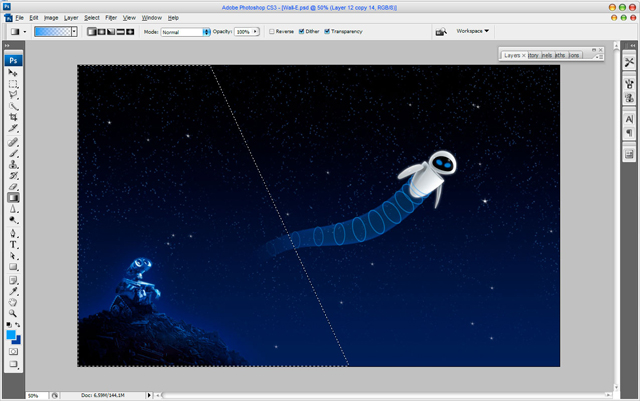Select the Quick Selection tool
Viewport: 640px width, 401px height.
click(x=13, y=106)
